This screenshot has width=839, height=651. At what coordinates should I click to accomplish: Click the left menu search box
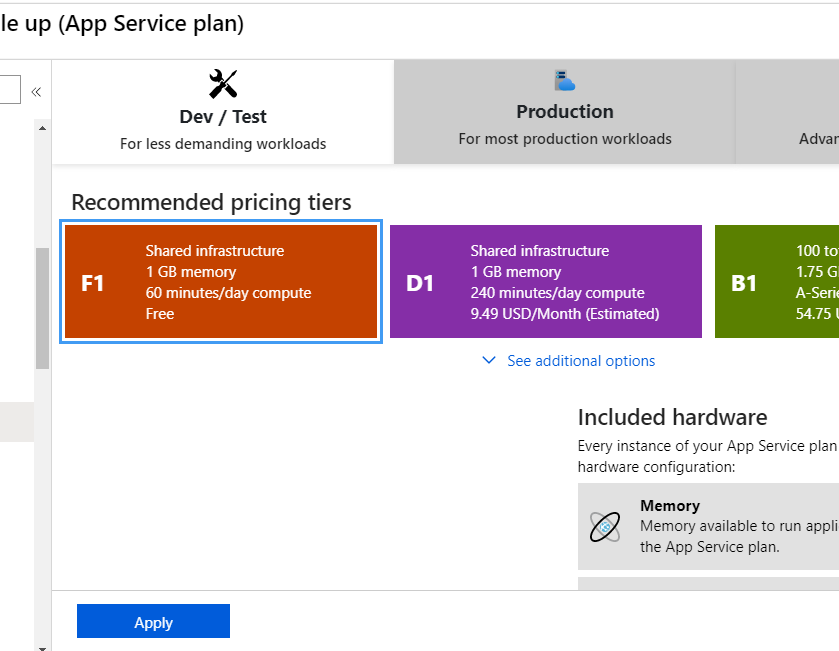coord(9,91)
